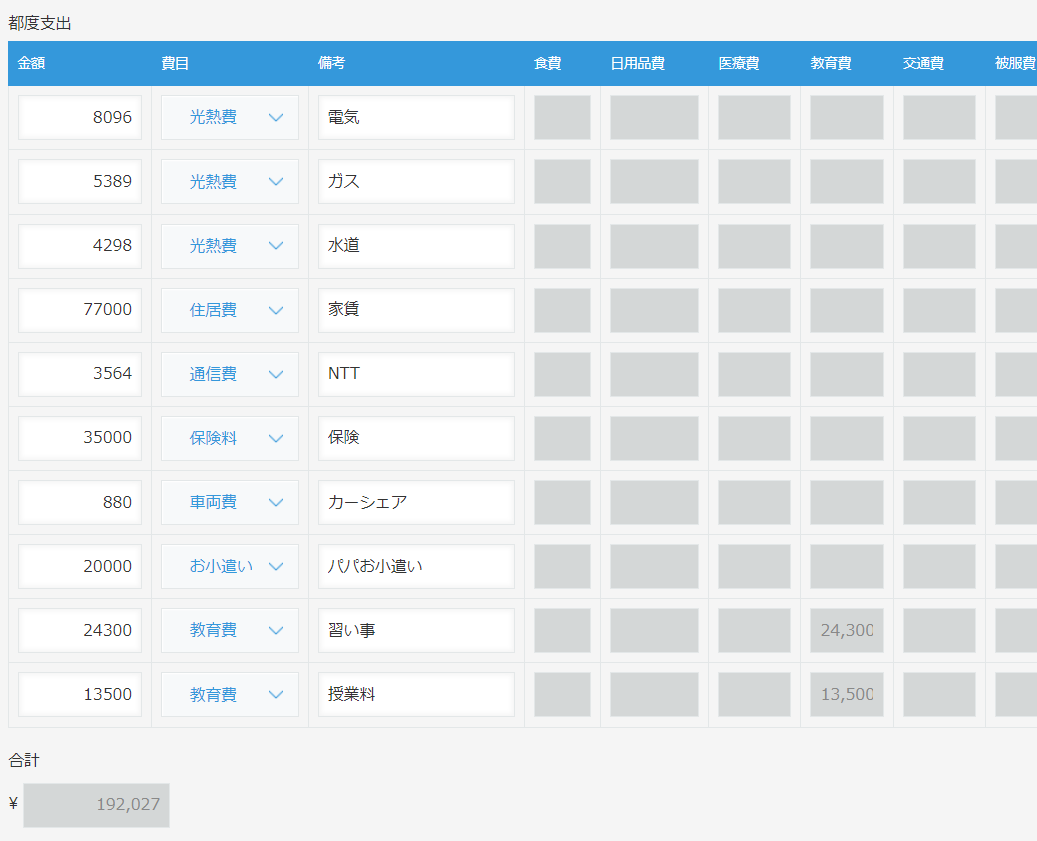Screen dimensions: 1037x841
Task: Expand the お小遣い category dropdown
Action: (x=229, y=566)
